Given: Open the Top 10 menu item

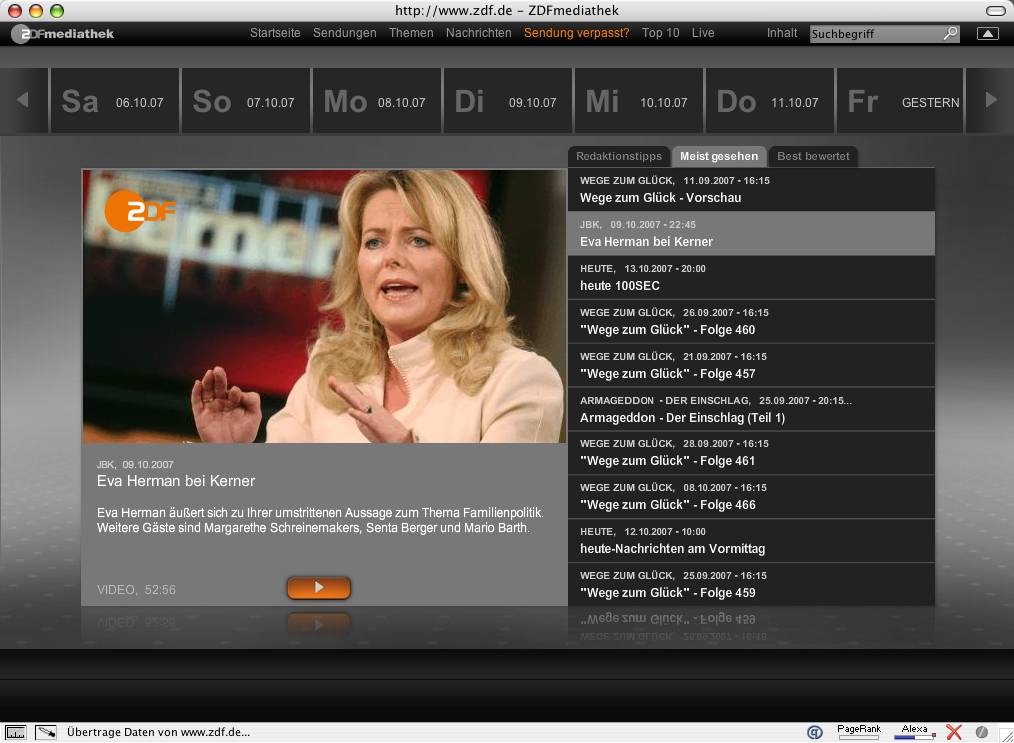Looking at the screenshot, I should (x=660, y=33).
